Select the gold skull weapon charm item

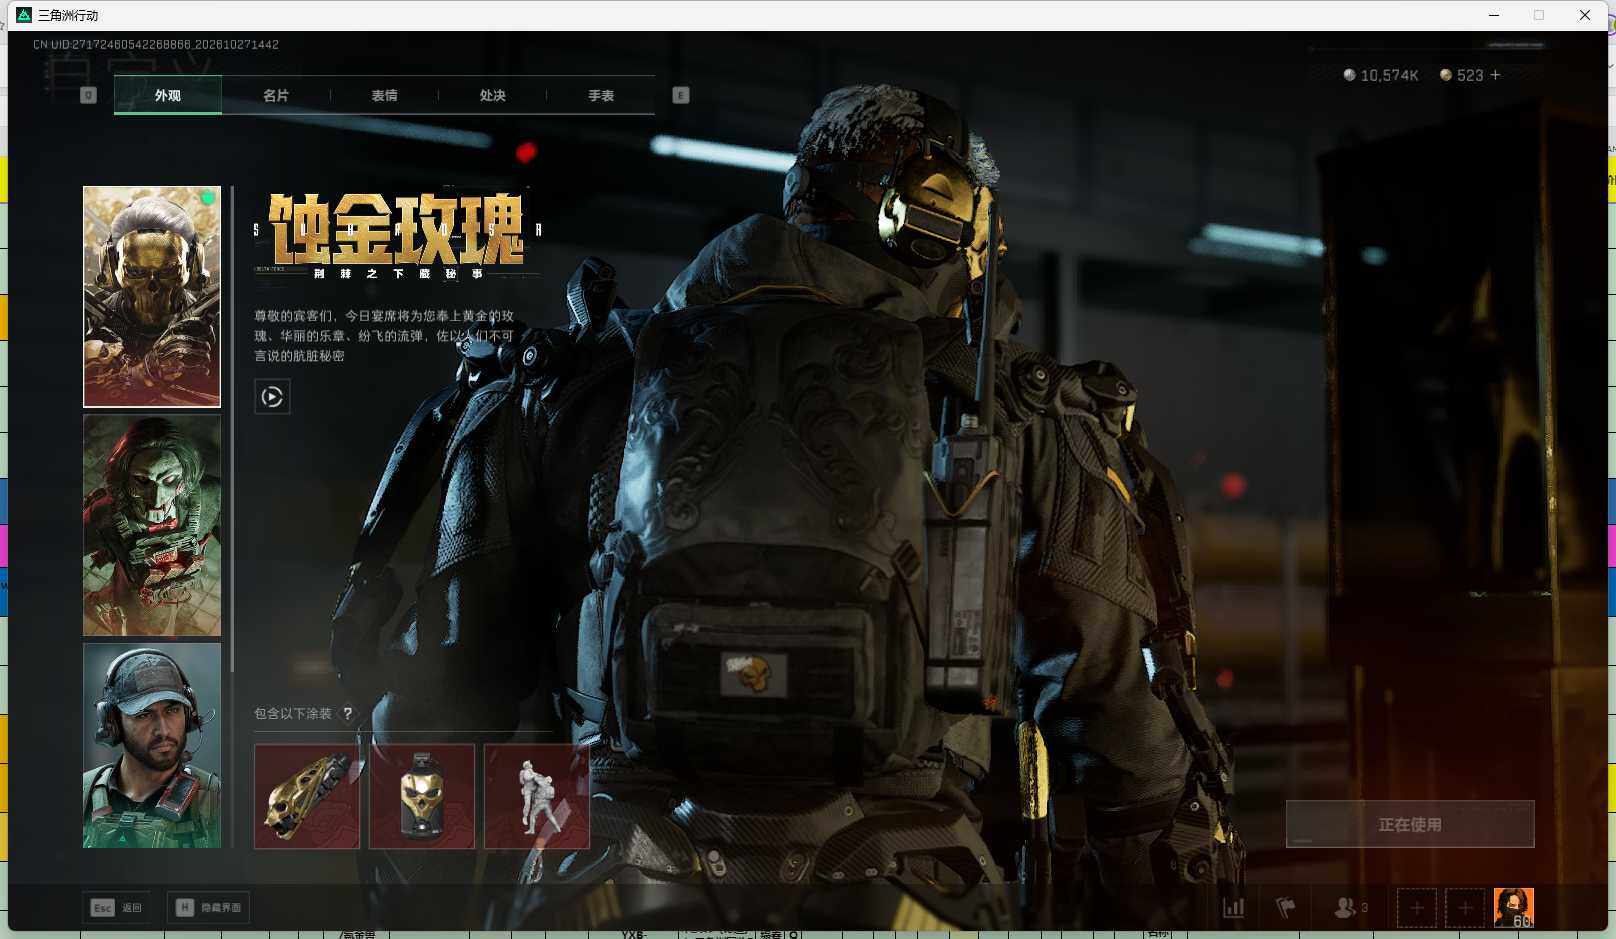307,796
